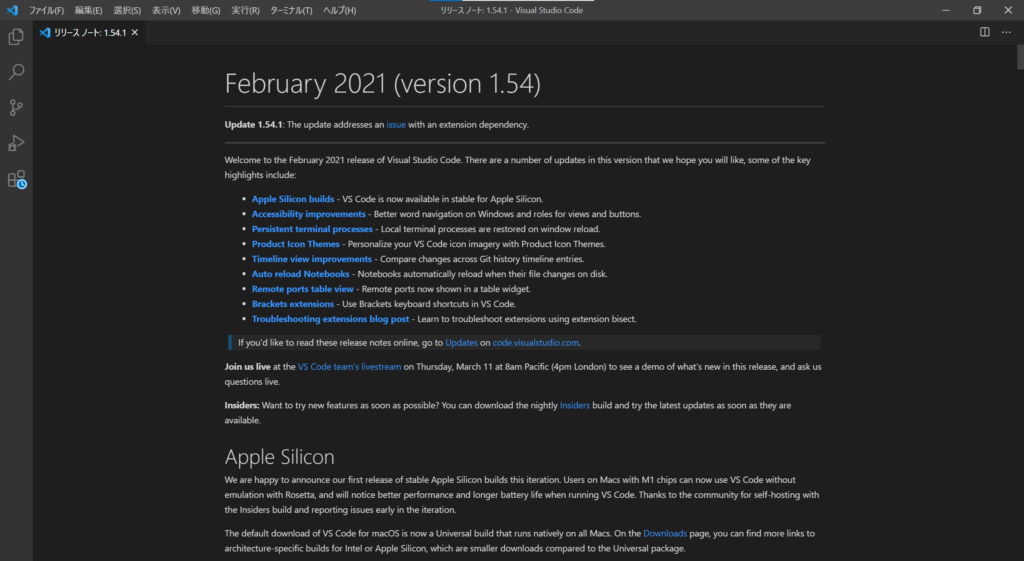
Task: Visit the code.visualstudio.com link
Action: (536, 343)
